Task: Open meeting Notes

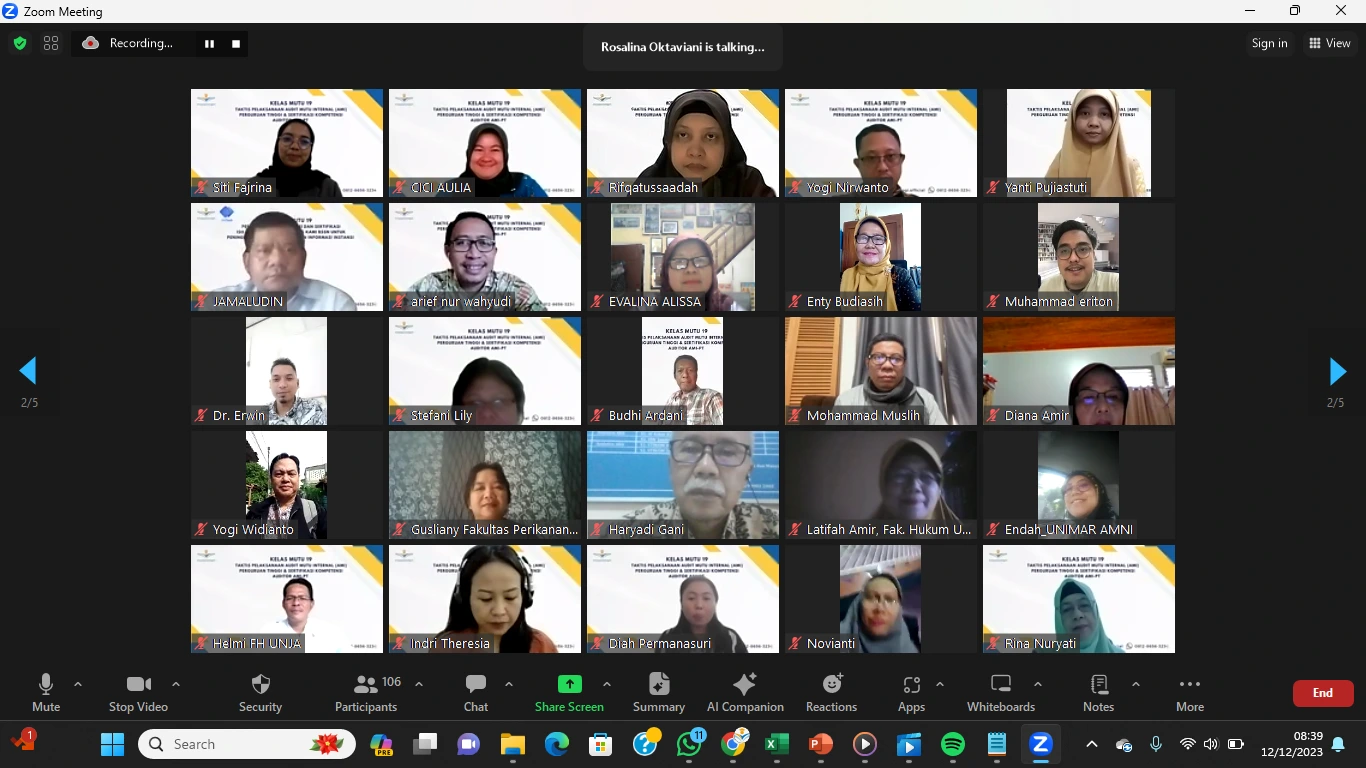Action: tap(1097, 692)
